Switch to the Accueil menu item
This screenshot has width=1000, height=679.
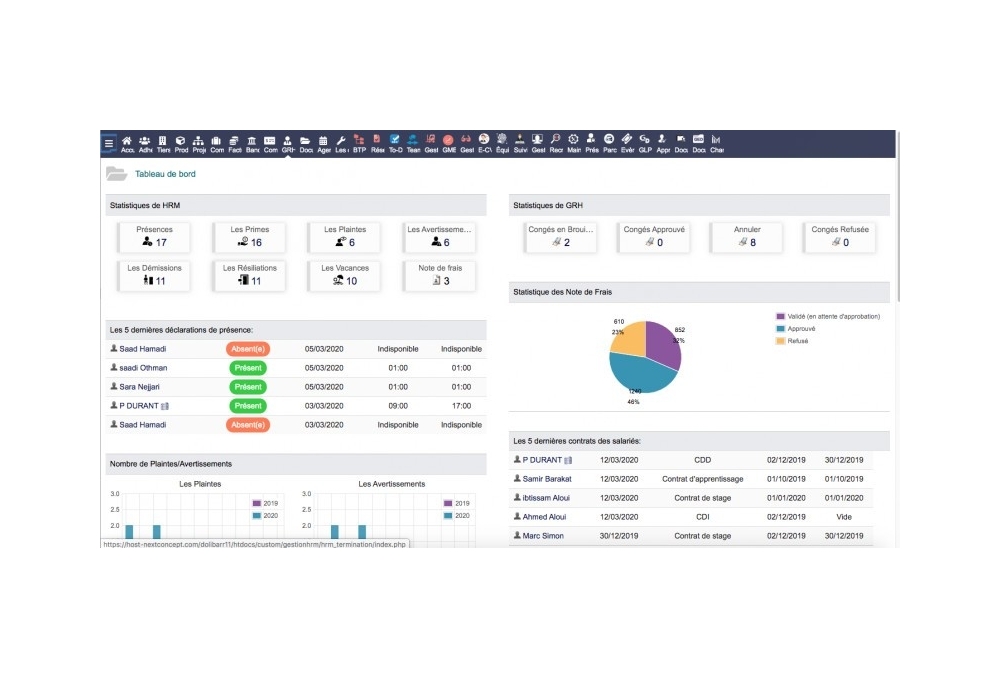[128, 143]
